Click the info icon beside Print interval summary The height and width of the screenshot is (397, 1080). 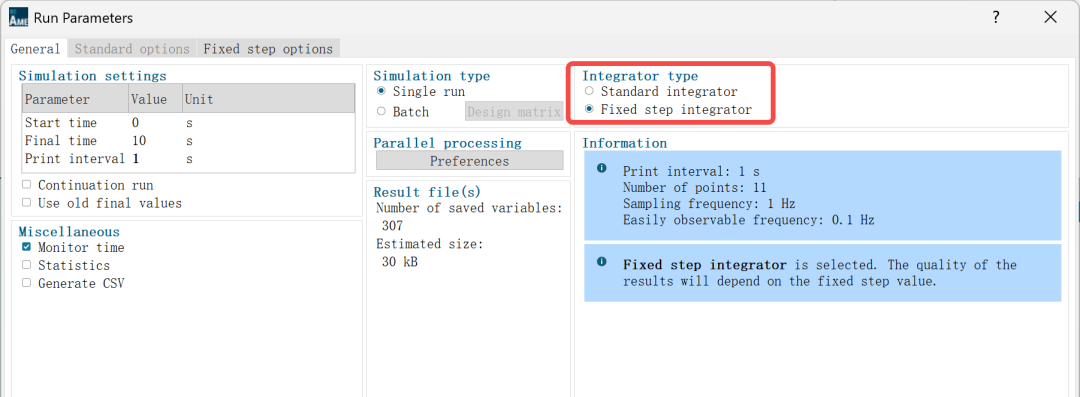[x=602, y=168]
